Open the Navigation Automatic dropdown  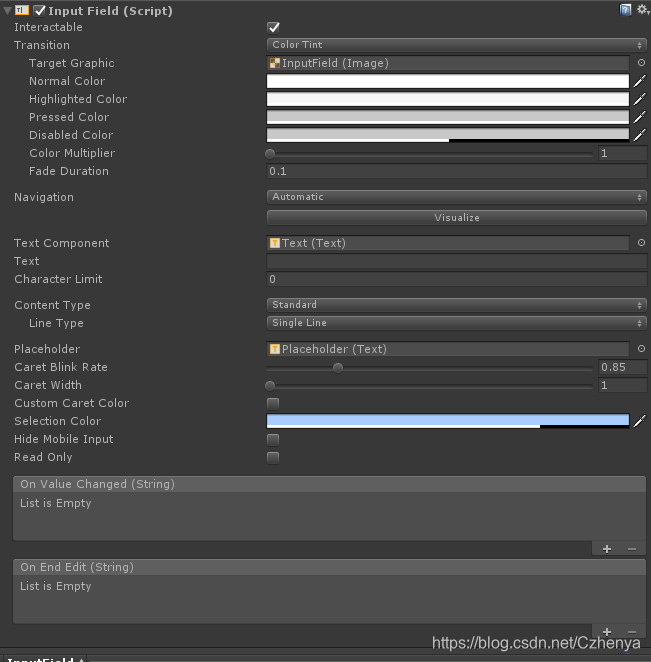tap(456, 197)
